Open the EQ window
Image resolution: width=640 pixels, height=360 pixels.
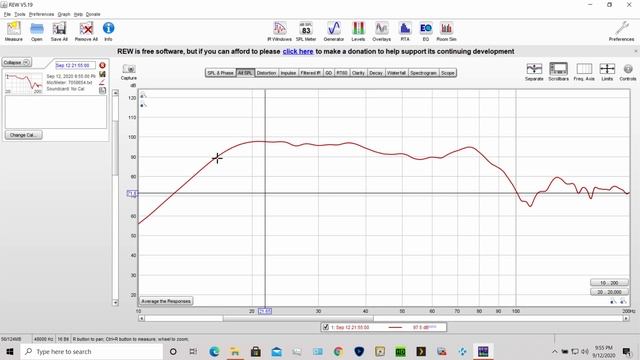[426, 31]
